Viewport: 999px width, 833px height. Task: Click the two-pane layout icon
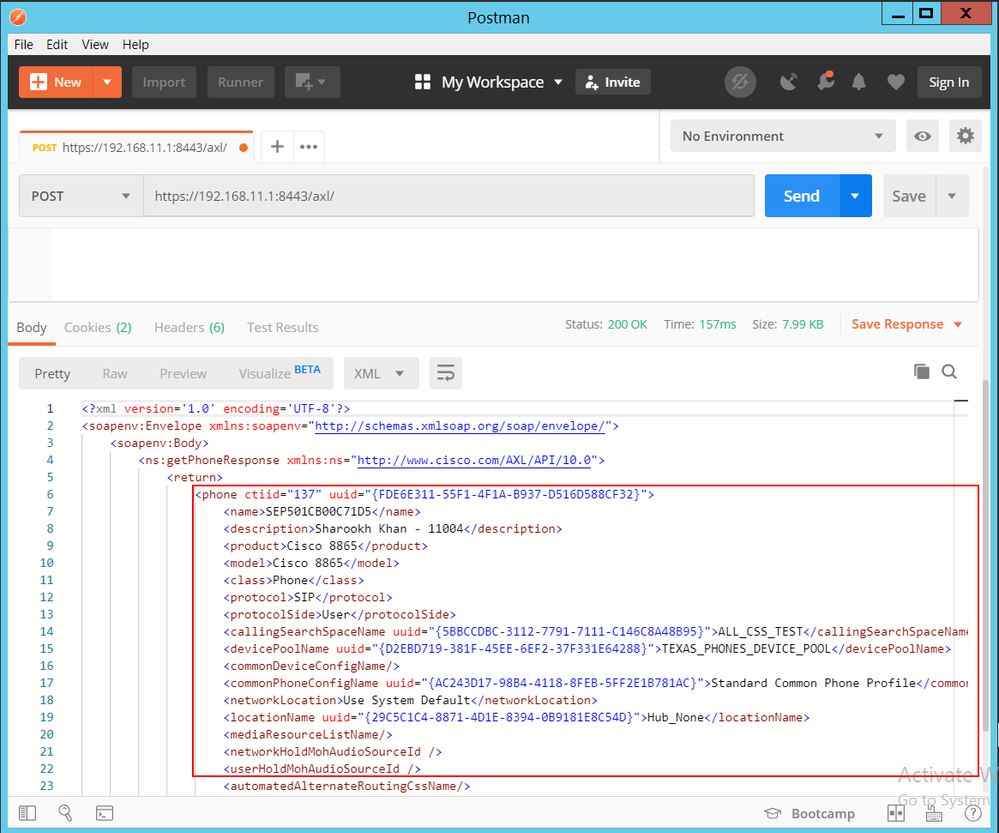click(x=896, y=814)
